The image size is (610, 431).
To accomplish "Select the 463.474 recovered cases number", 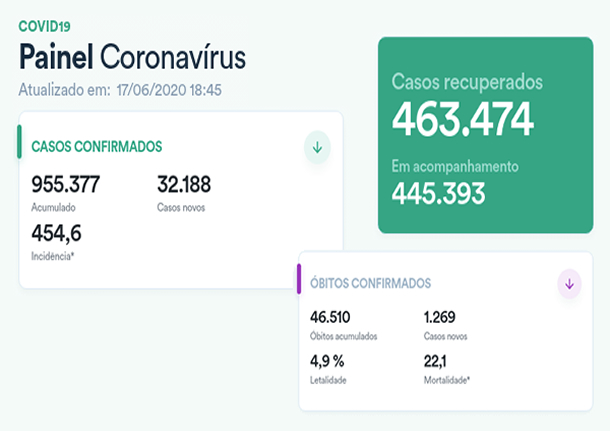I will tap(463, 119).
